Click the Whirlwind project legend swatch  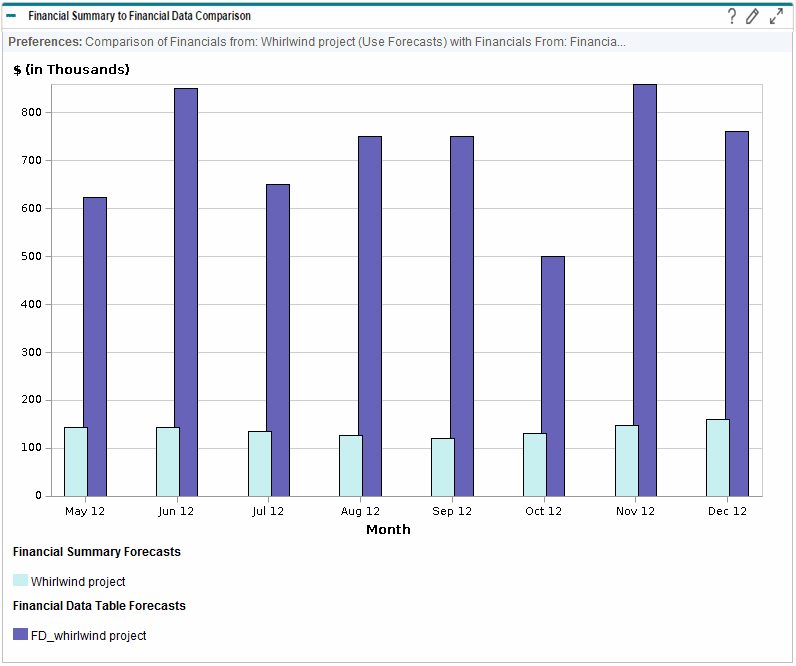click(x=21, y=581)
